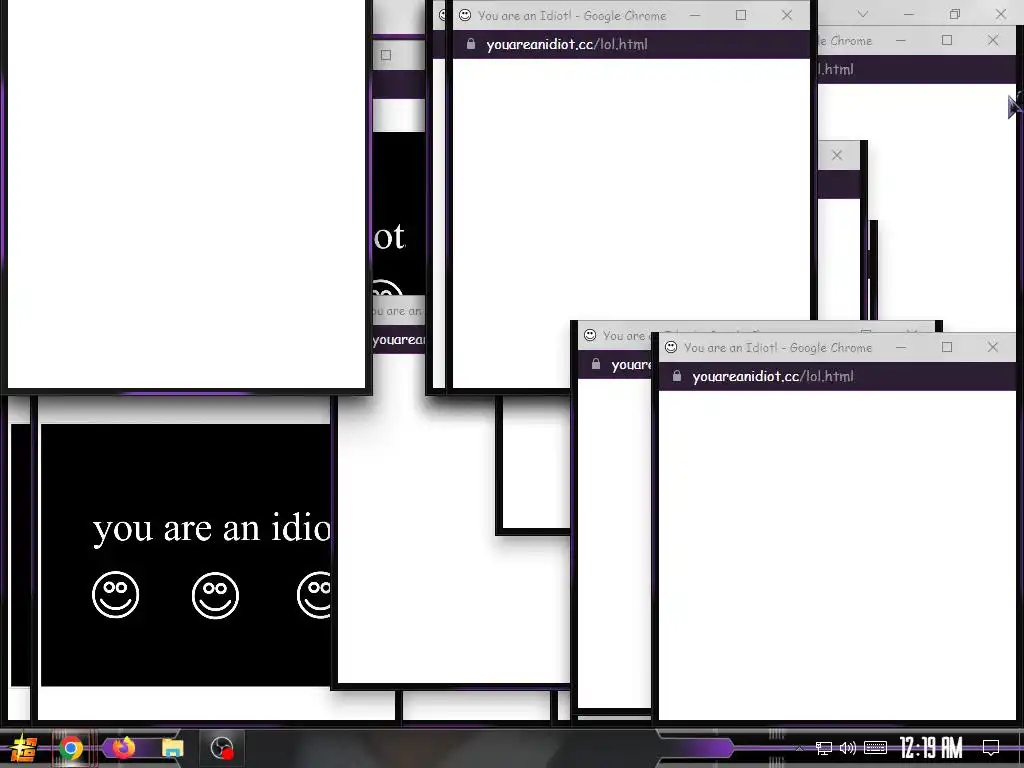Show hidden system tray icons
The width and height of the screenshot is (1024, 768).
point(799,748)
